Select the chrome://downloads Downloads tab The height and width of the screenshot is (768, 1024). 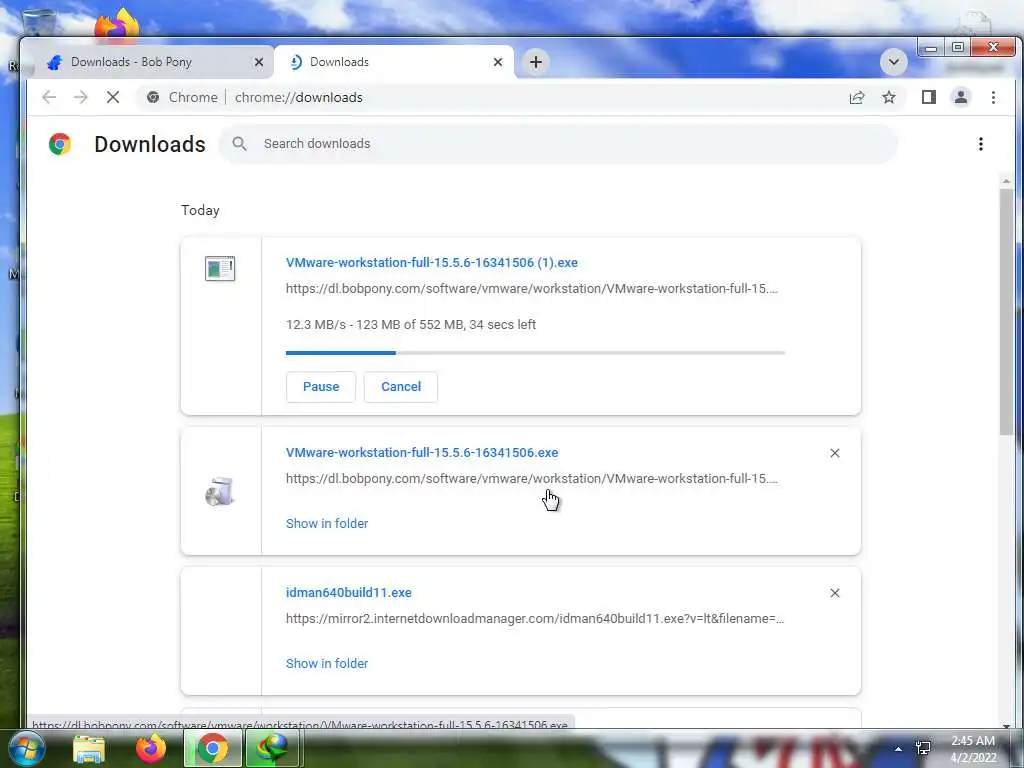click(x=394, y=62)
